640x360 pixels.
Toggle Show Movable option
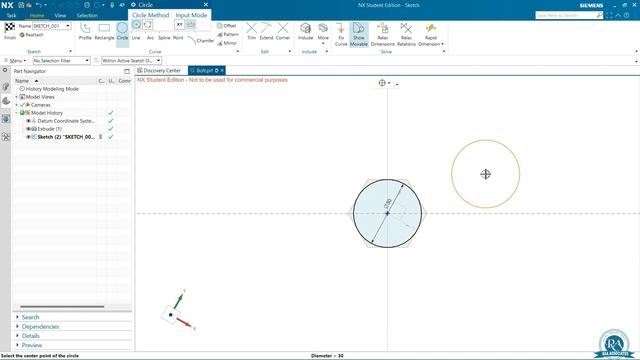point(358,34)
